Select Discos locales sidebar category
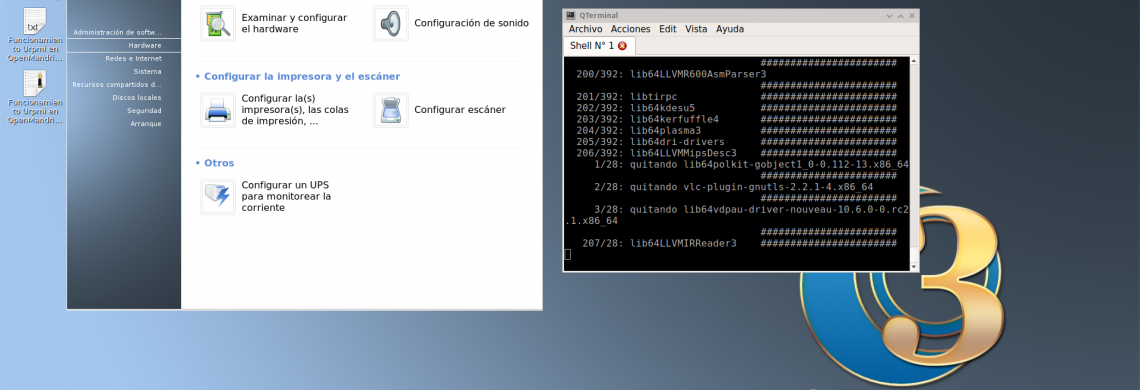The image size is (1140, 390). [x=137, y=98]
